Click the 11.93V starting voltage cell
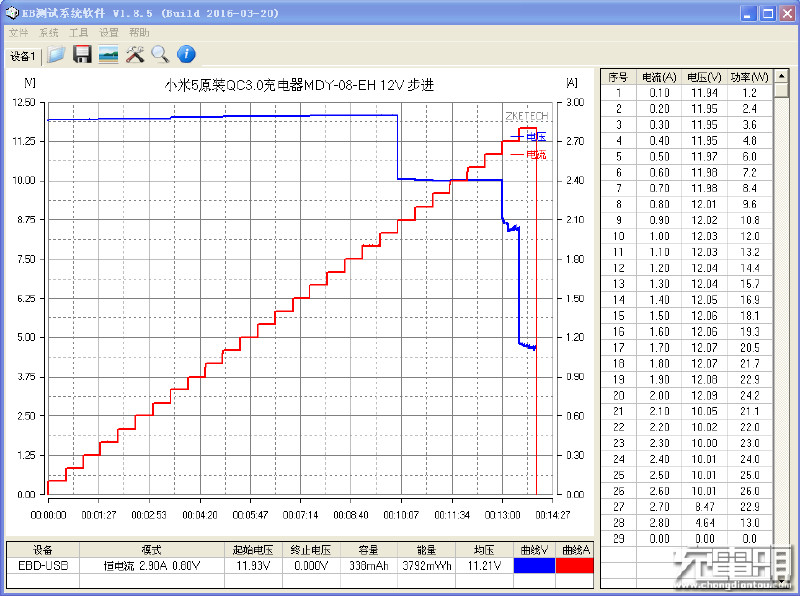This screenshot has width=800, height=596. click(x=253, y=565)
